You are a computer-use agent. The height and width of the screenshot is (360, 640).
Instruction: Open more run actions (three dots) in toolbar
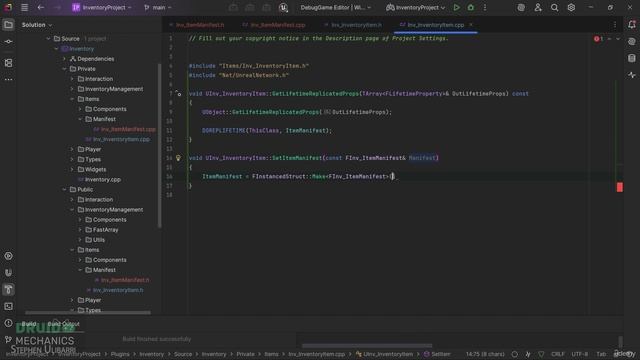pos(485,7)
